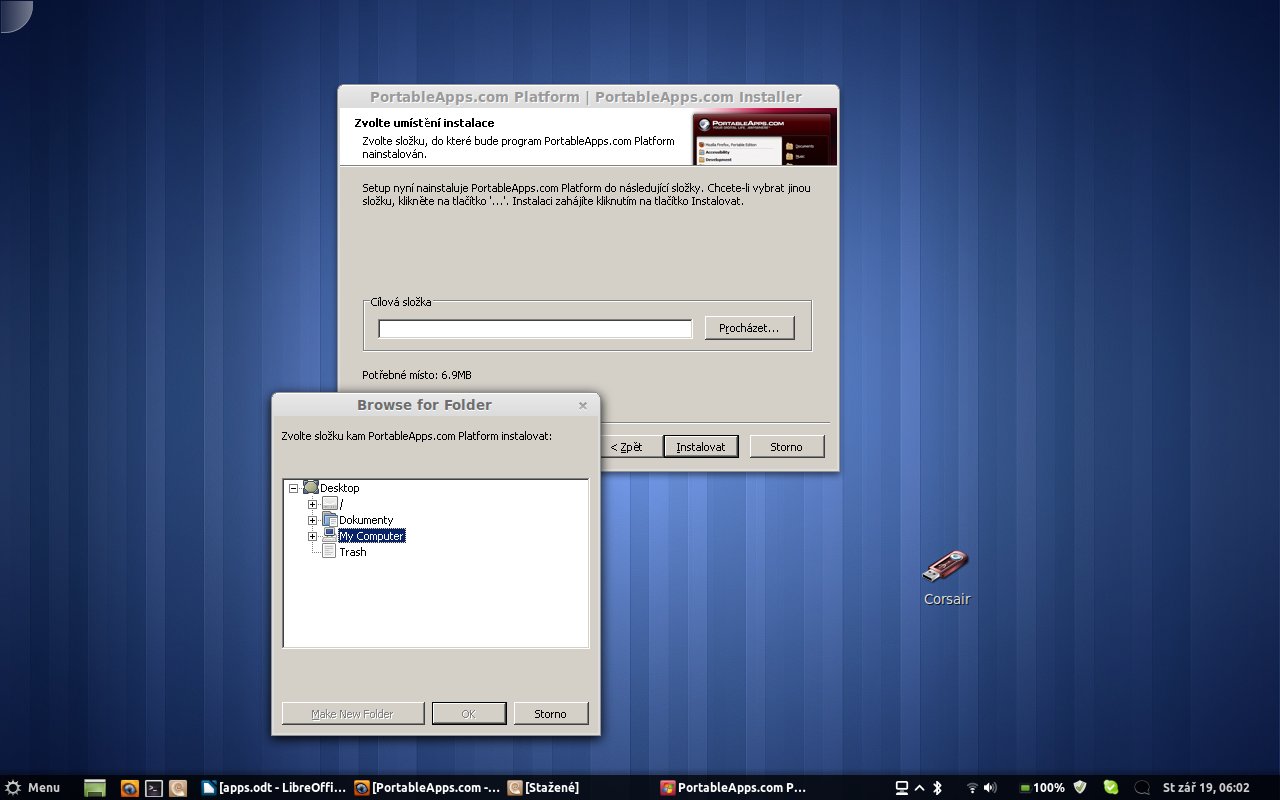Click the Wi-Fi signal icon in tray
This screenshot has height=800, width=1280.
pyautogui.click(x=972, y=788)
